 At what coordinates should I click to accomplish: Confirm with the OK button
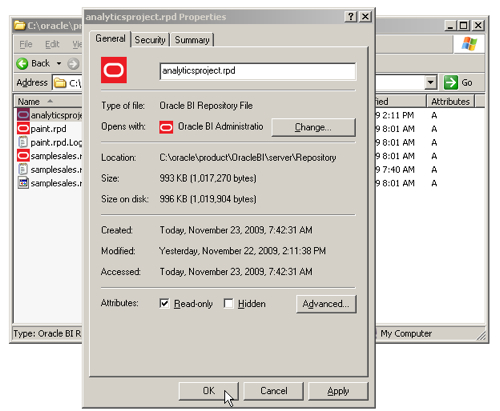click(209, 391)
